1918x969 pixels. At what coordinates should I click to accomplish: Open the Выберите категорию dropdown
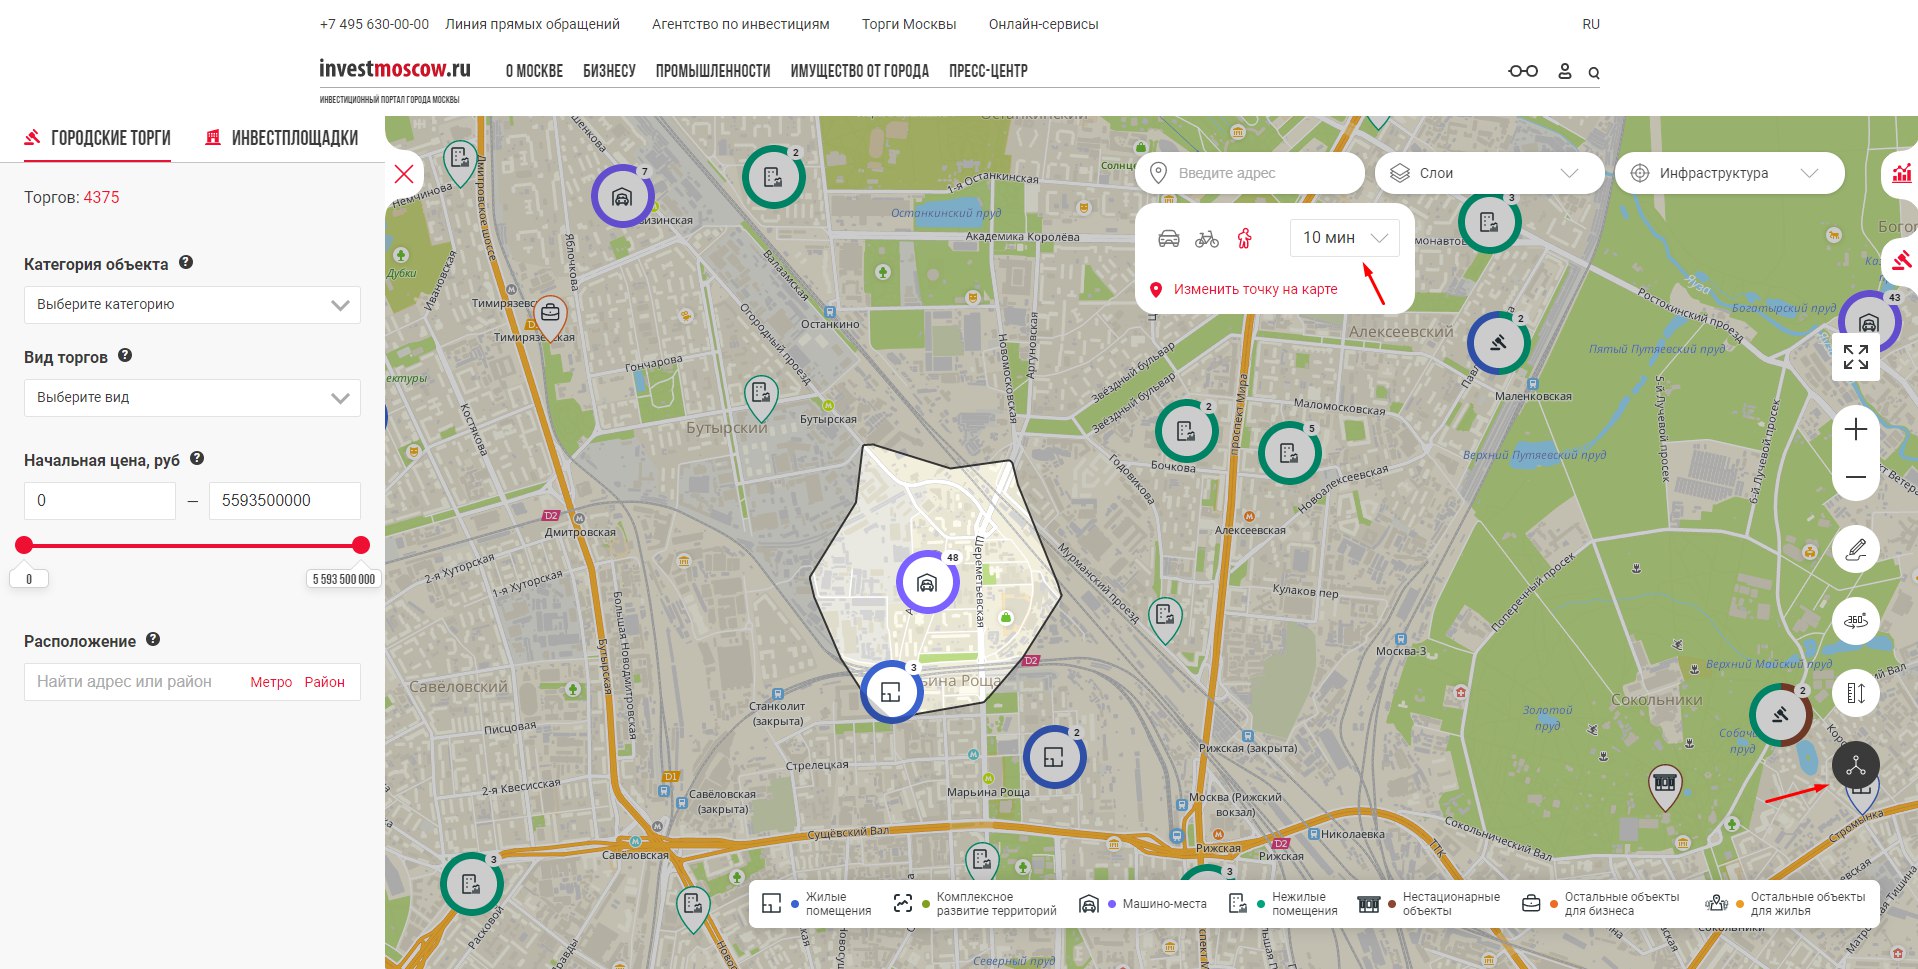coord(192,305)
